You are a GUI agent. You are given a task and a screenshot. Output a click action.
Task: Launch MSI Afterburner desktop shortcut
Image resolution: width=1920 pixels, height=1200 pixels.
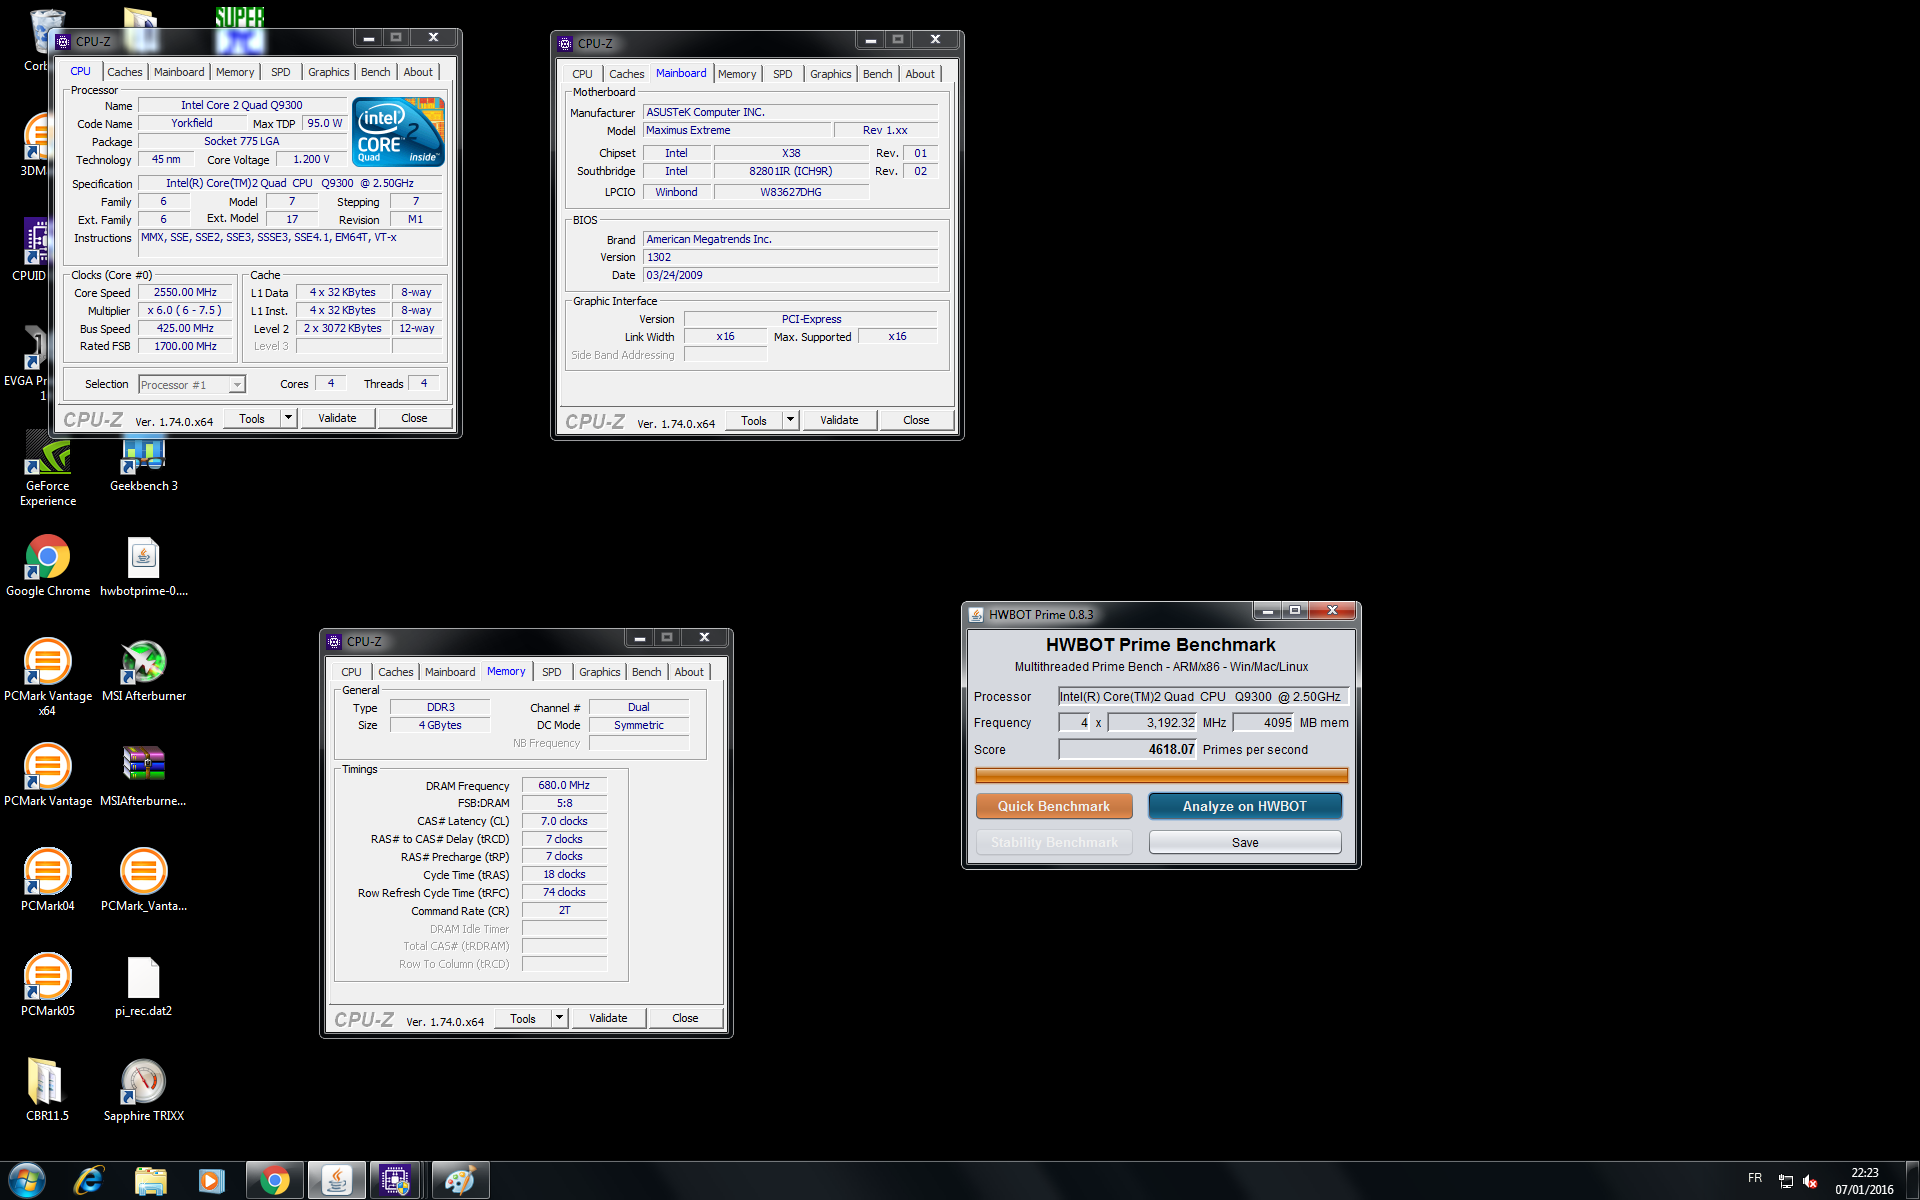click(144, 671)
